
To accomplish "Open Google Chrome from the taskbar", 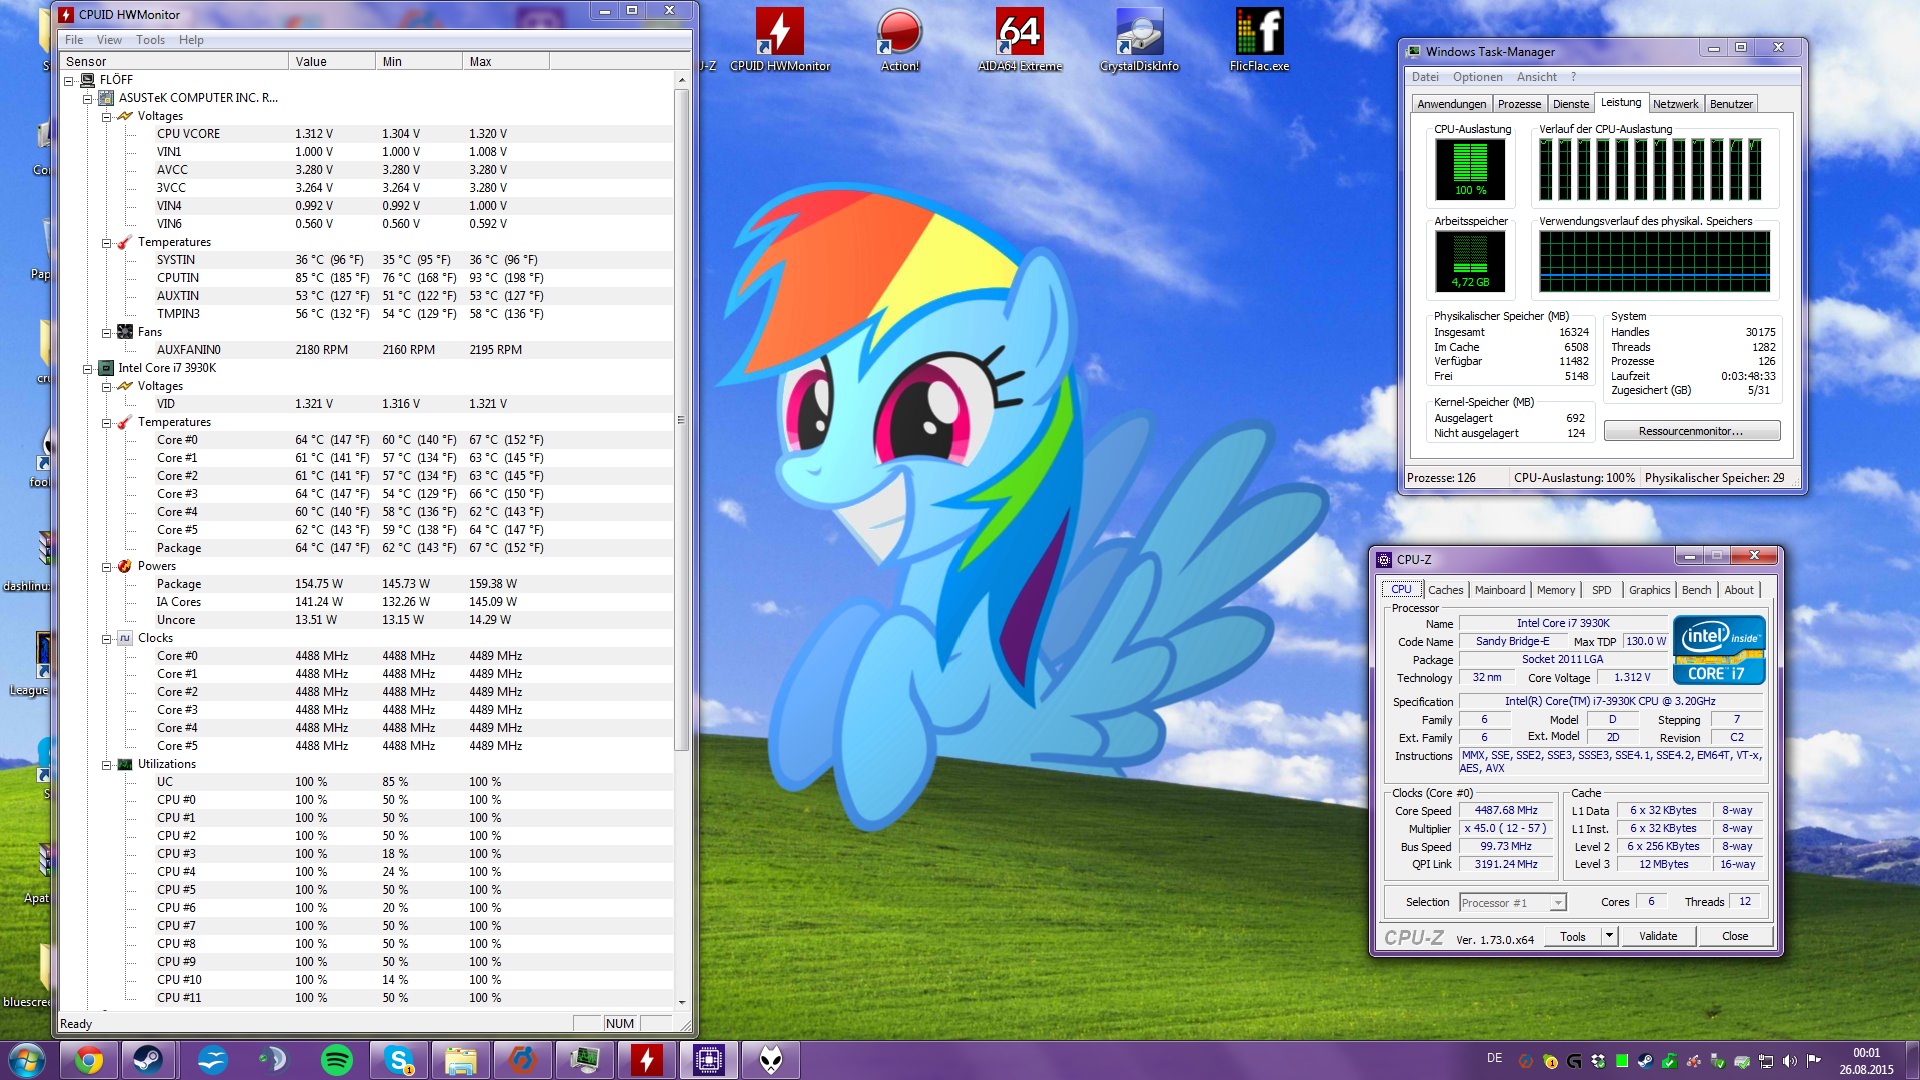I will (88, 1059).
